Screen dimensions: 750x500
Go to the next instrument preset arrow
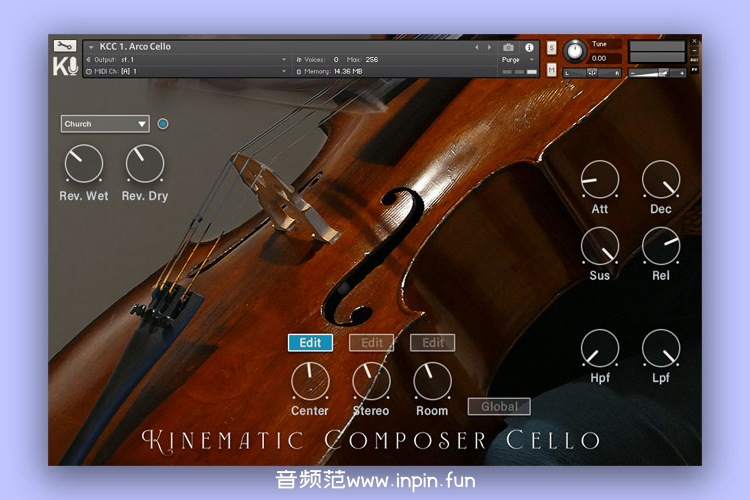coord(489,47)
